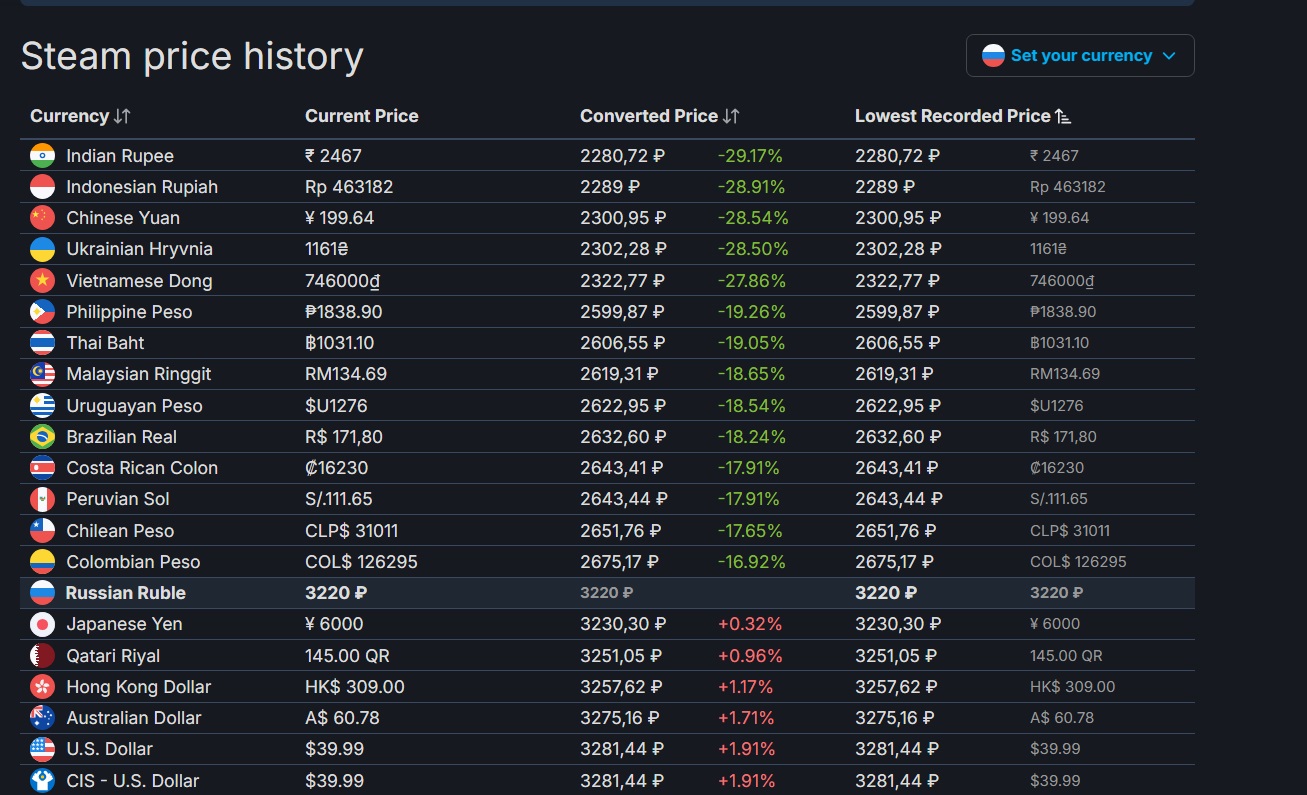Click the +0.96% Qatari Riyal difference

click(x=750, y=656)
